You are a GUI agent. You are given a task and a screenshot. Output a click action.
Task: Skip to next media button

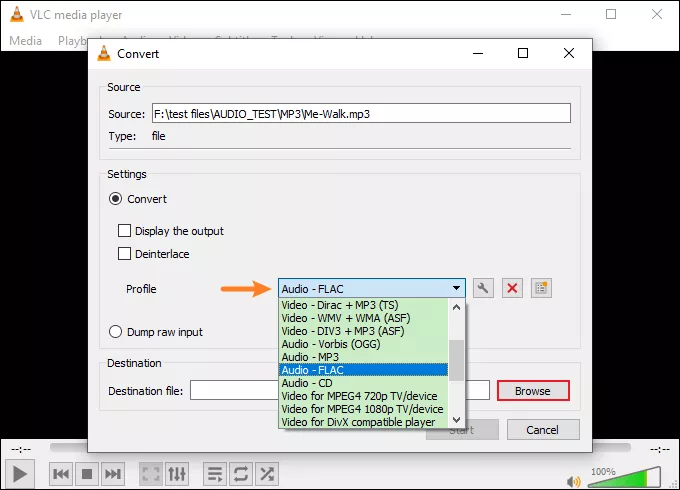pos(113,474)
